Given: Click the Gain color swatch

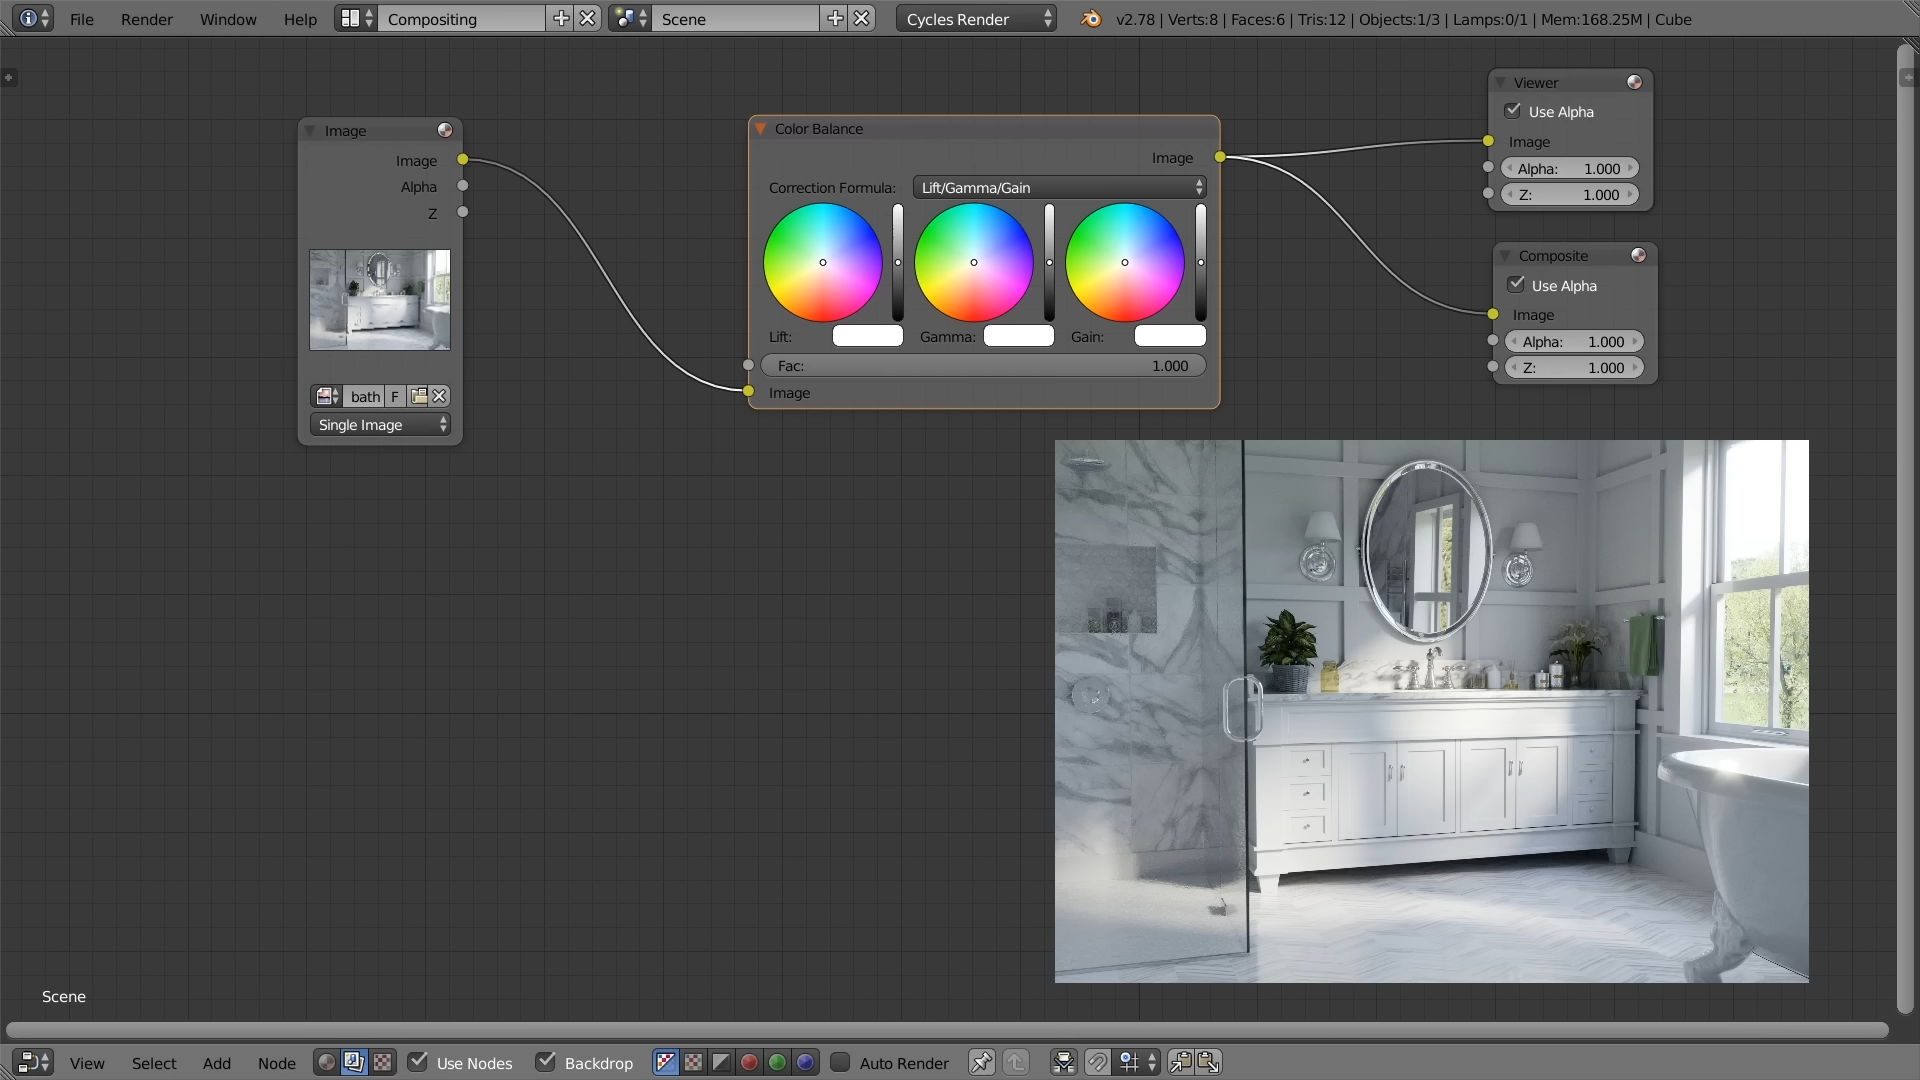Looking at the screenshot, I should (x=1170, y=336).
